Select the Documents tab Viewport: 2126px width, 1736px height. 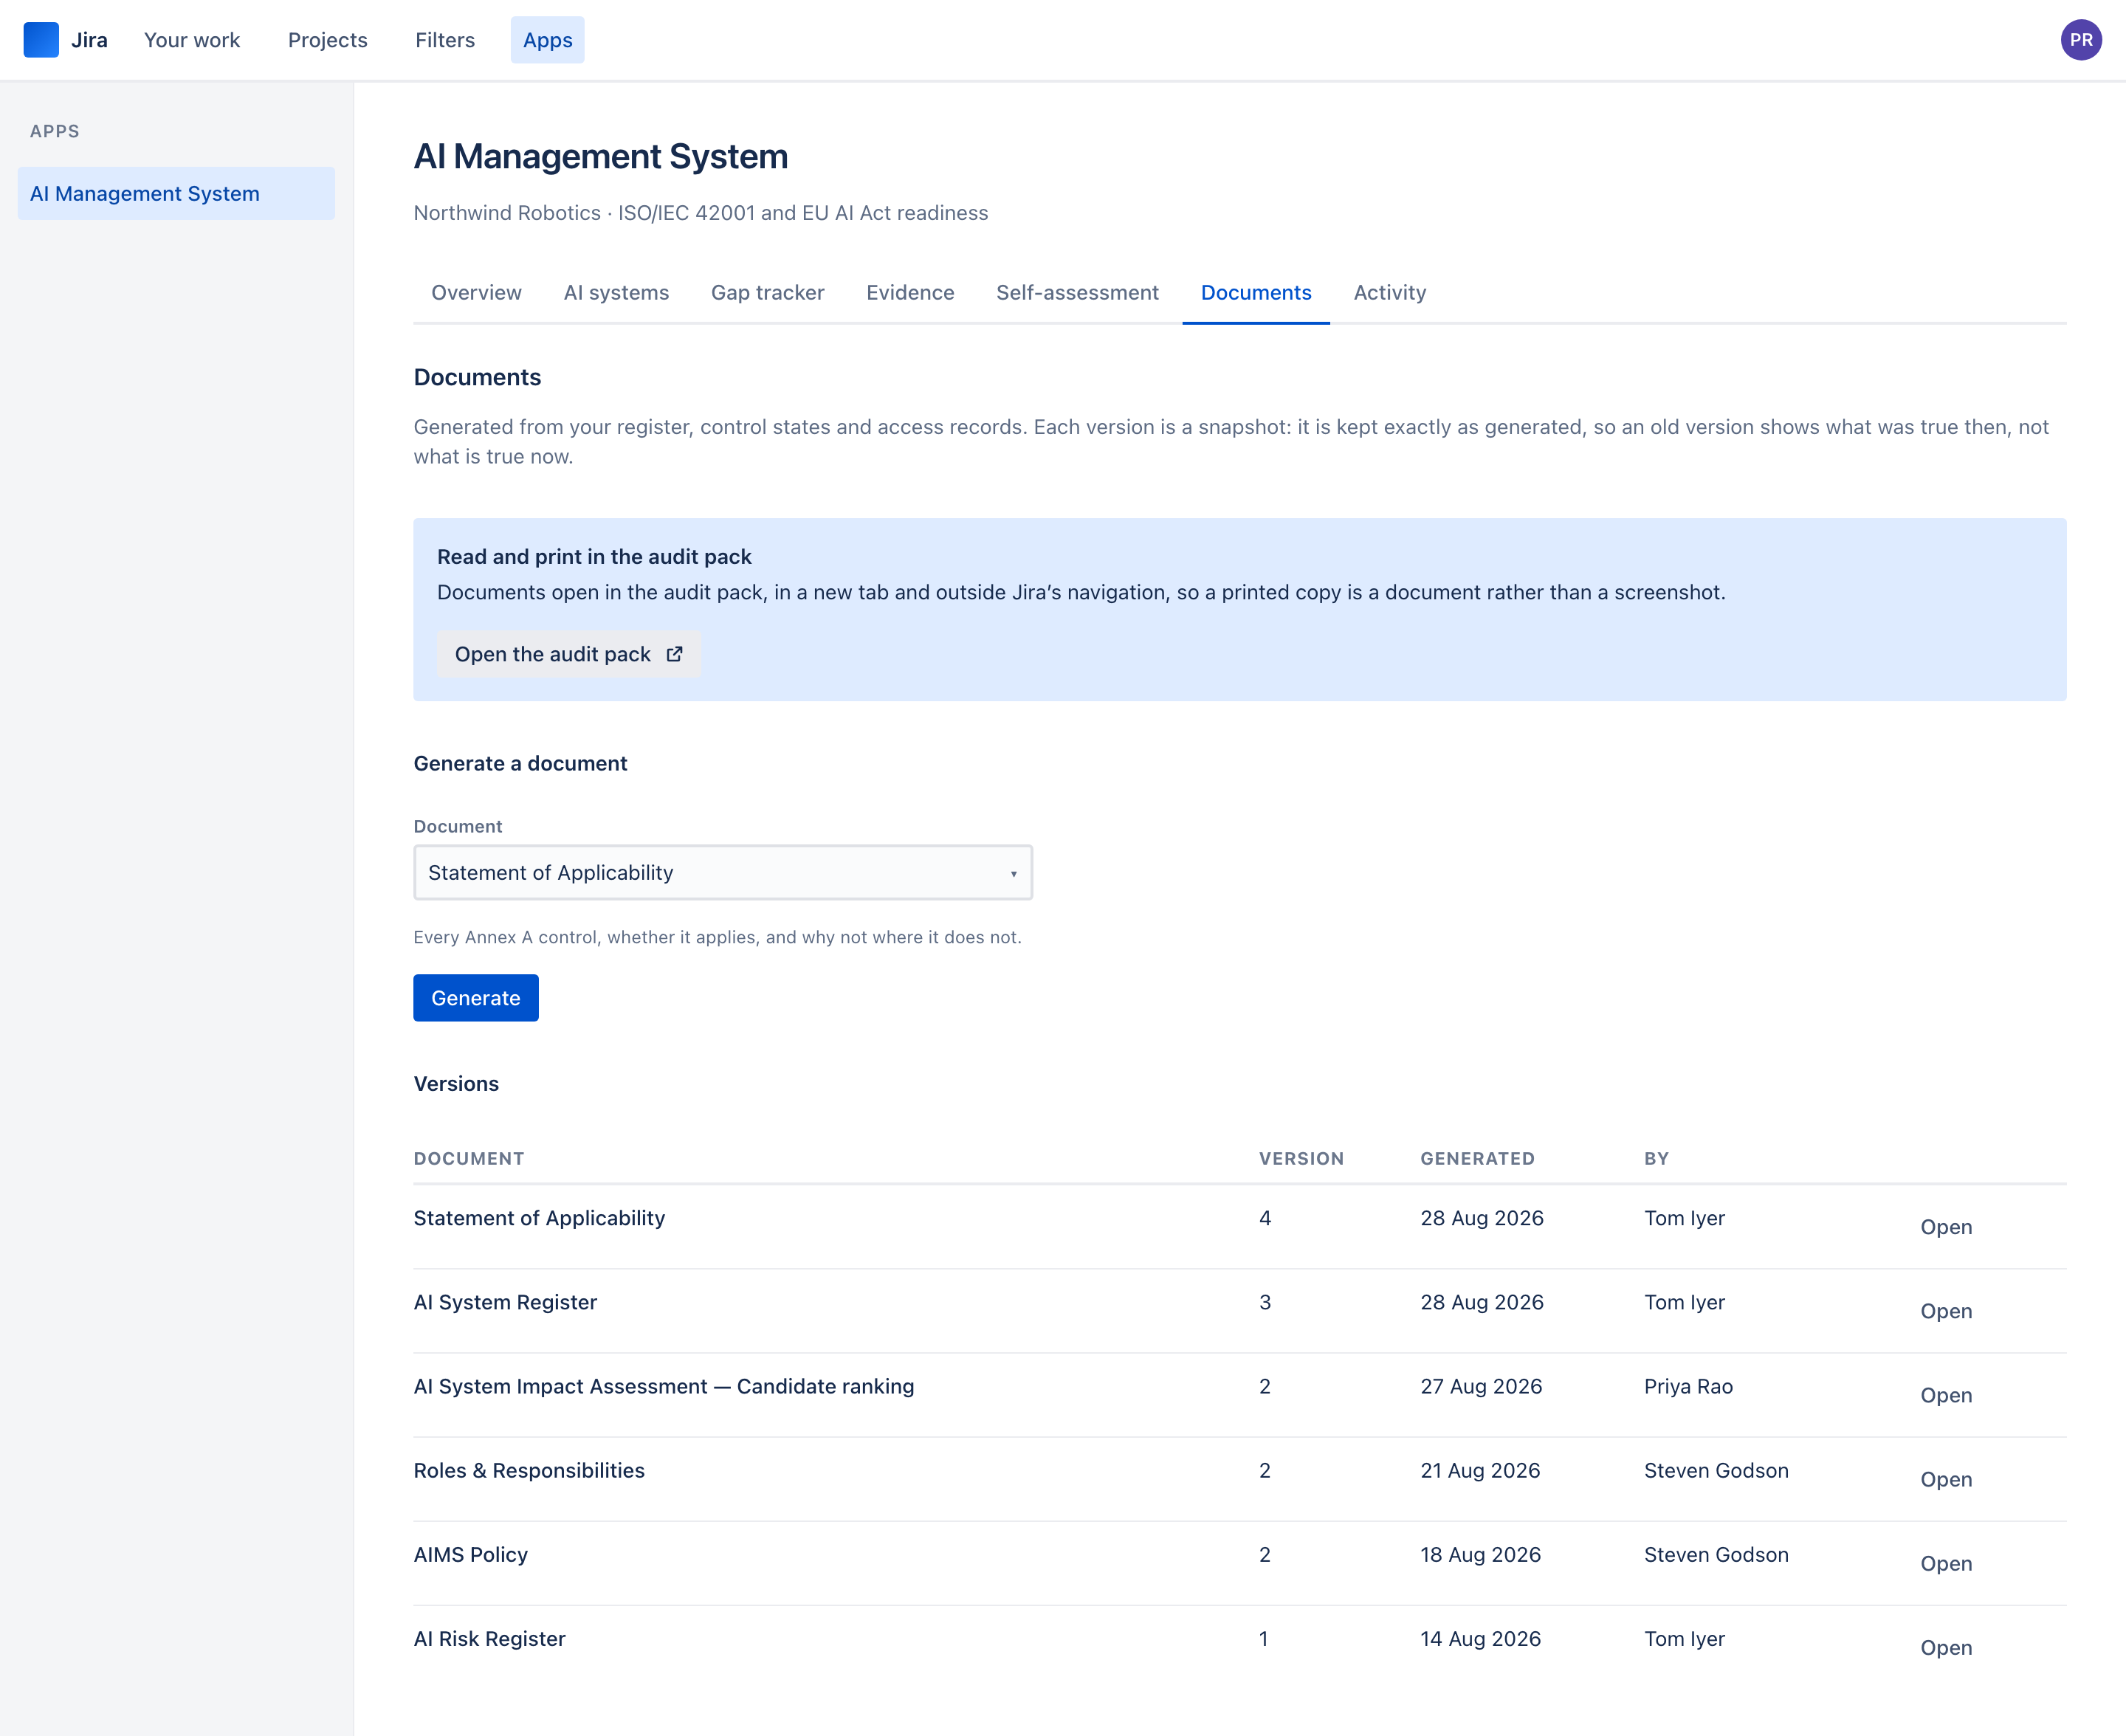pyautogui.click(x=1256, y=292)
